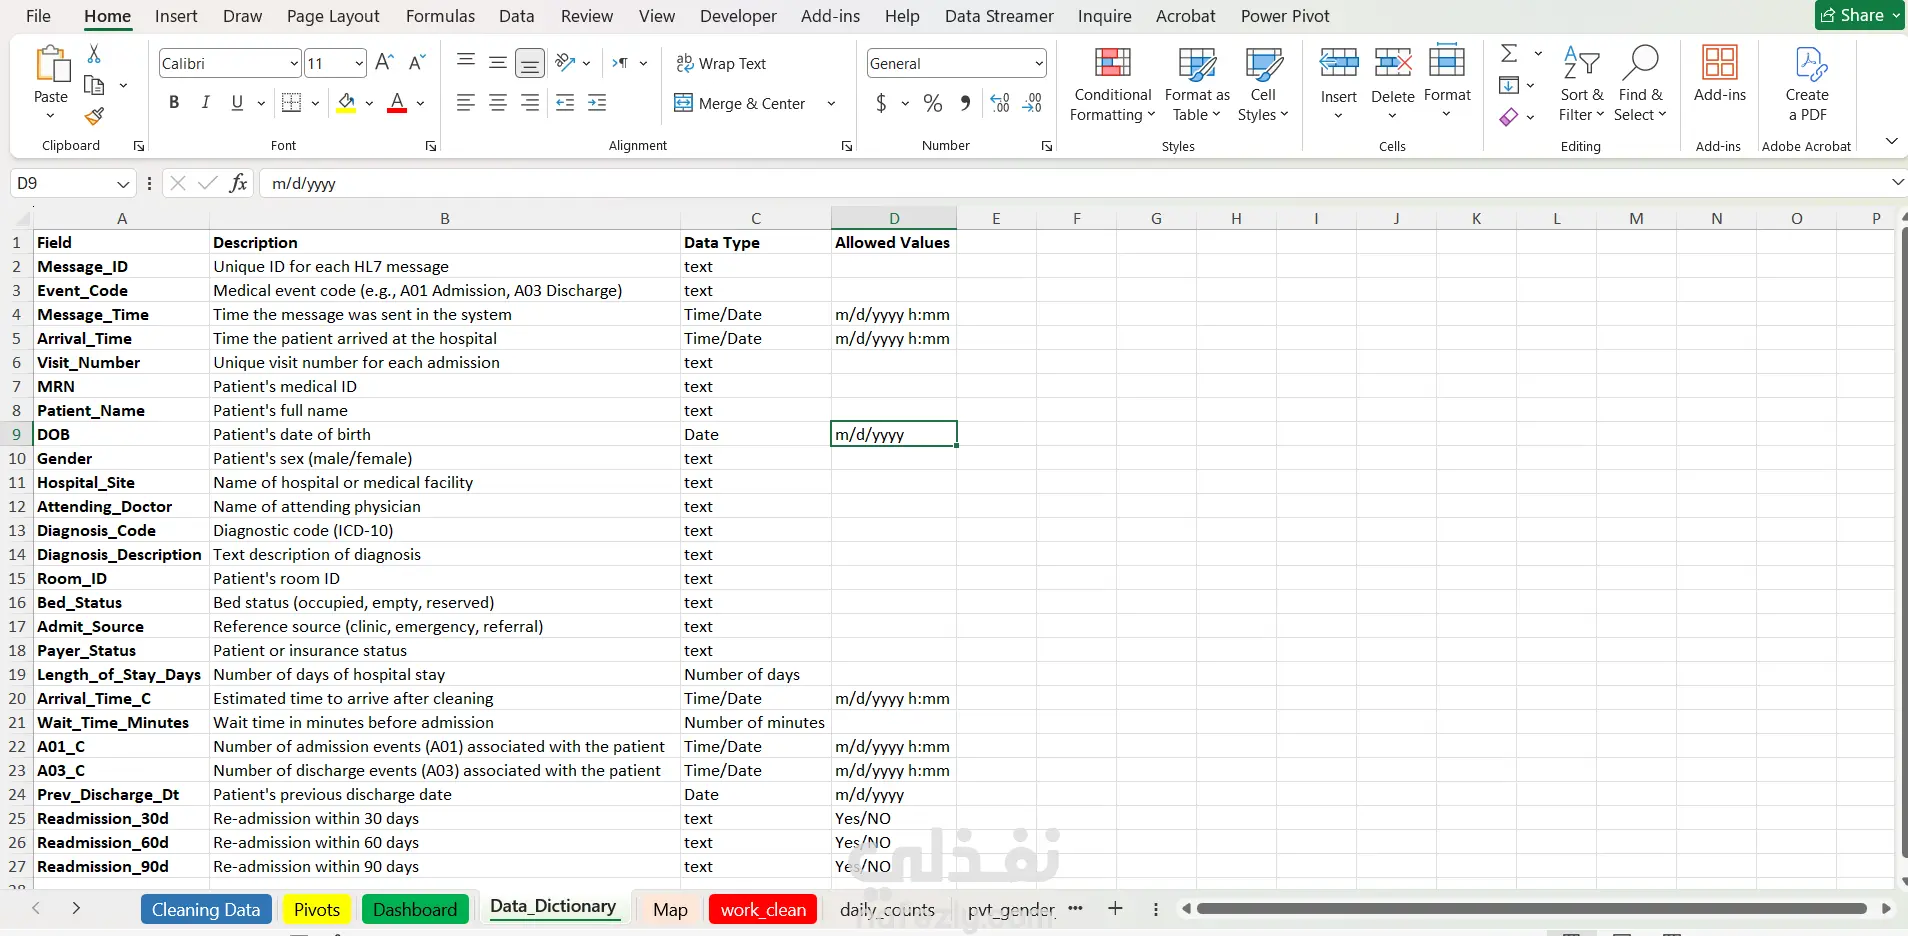1908x936 pixels.
Task: Switch to the Insert ribbon tab
Action: pos(176,16)
